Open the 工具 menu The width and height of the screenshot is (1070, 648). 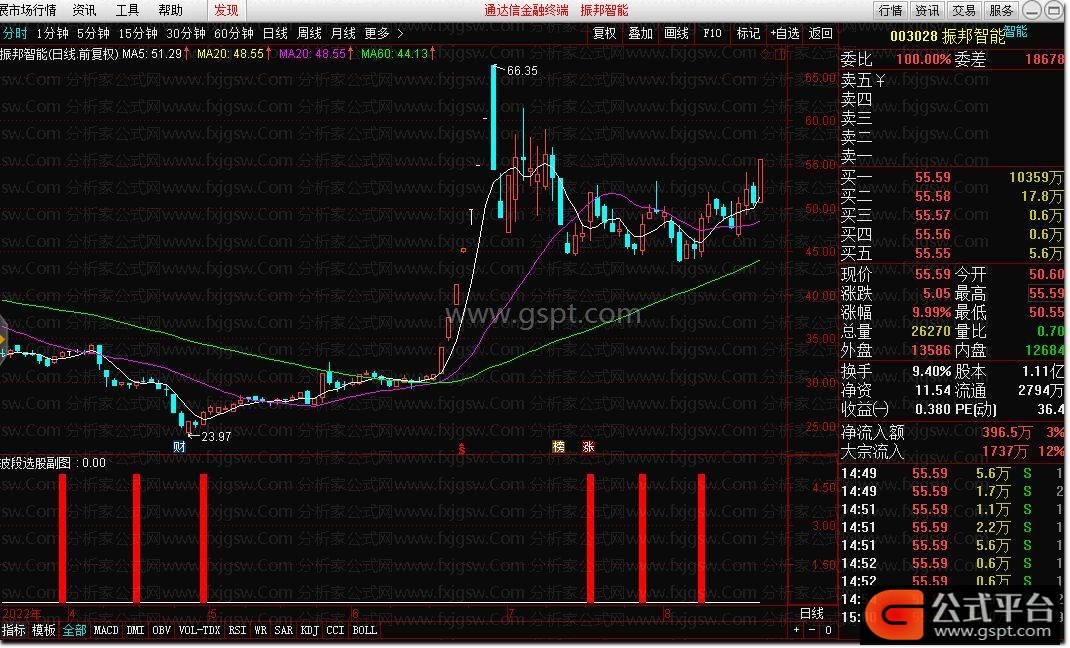(x=128, y=10)
